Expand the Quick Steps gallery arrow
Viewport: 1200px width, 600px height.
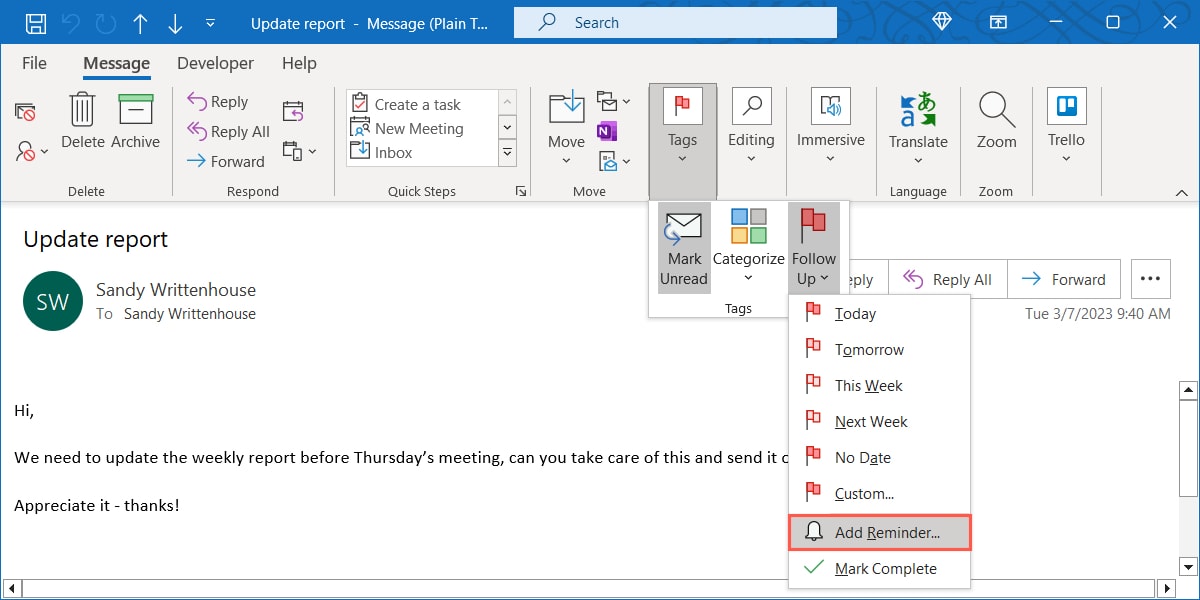point(521,190)
